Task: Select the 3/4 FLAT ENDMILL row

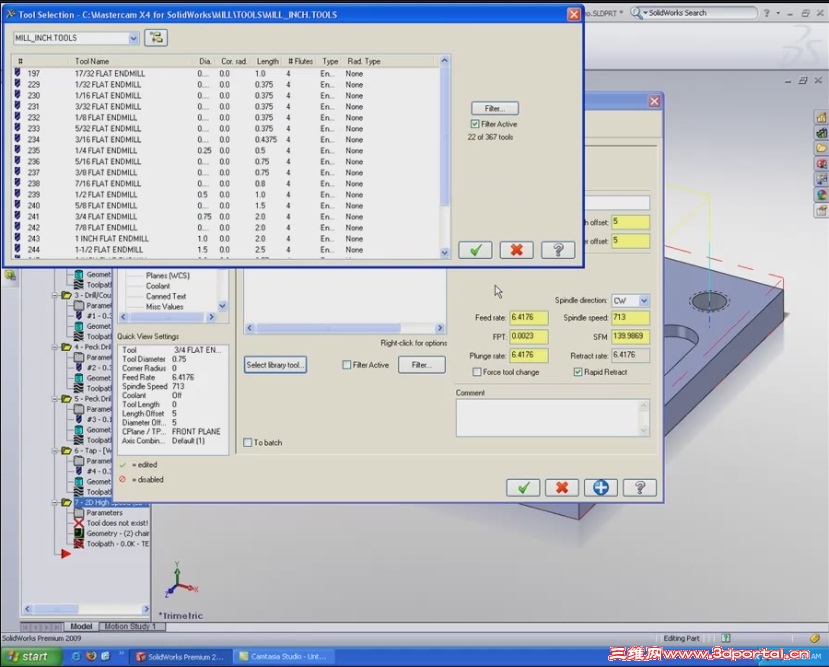Action: [227, 217]
